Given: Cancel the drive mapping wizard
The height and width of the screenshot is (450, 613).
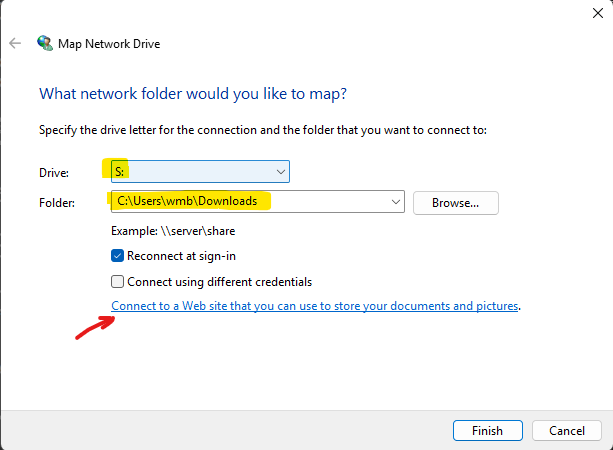Looking at the screenshot, I should click(x=566, y=430).
